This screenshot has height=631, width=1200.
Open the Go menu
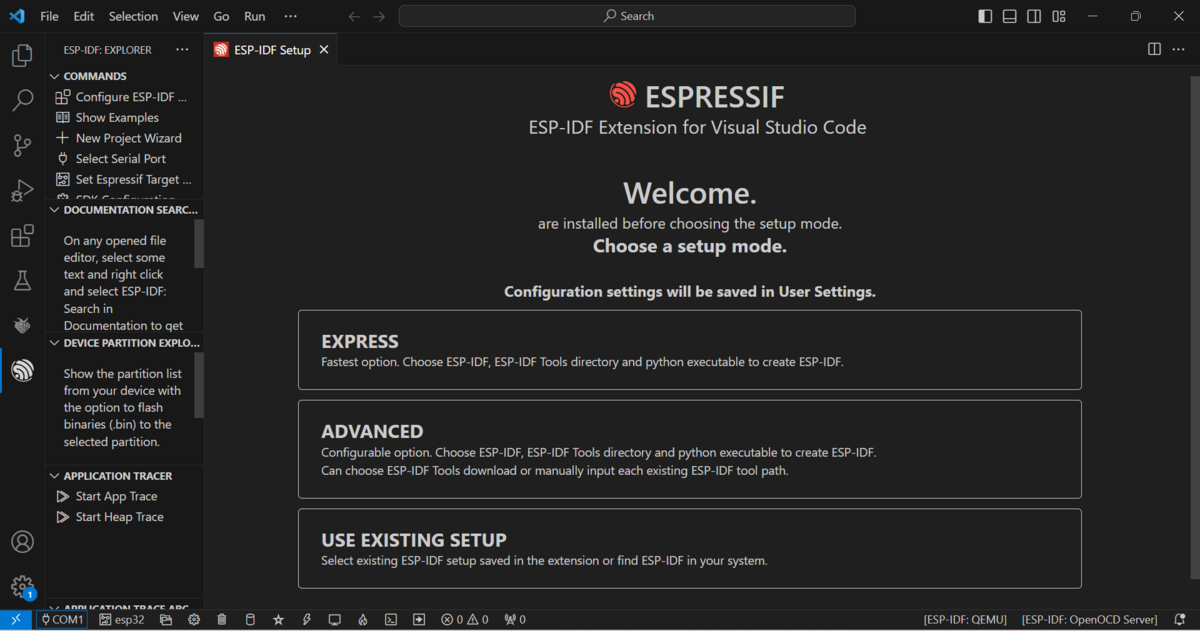[222, 16]
